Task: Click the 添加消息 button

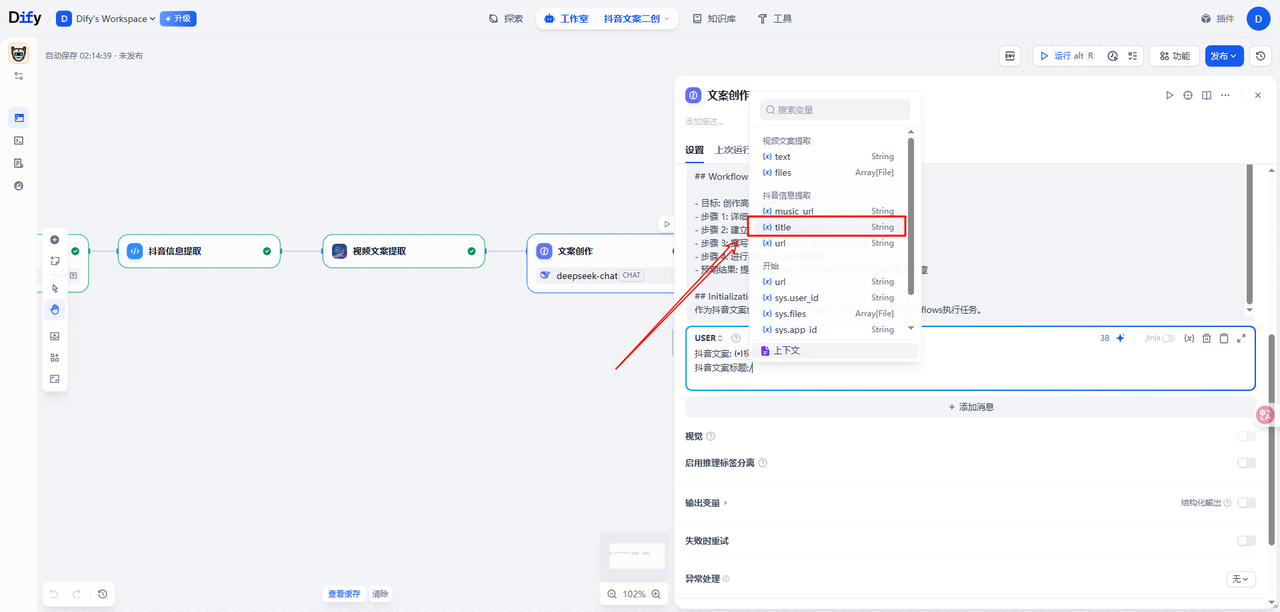Action: 970,407
